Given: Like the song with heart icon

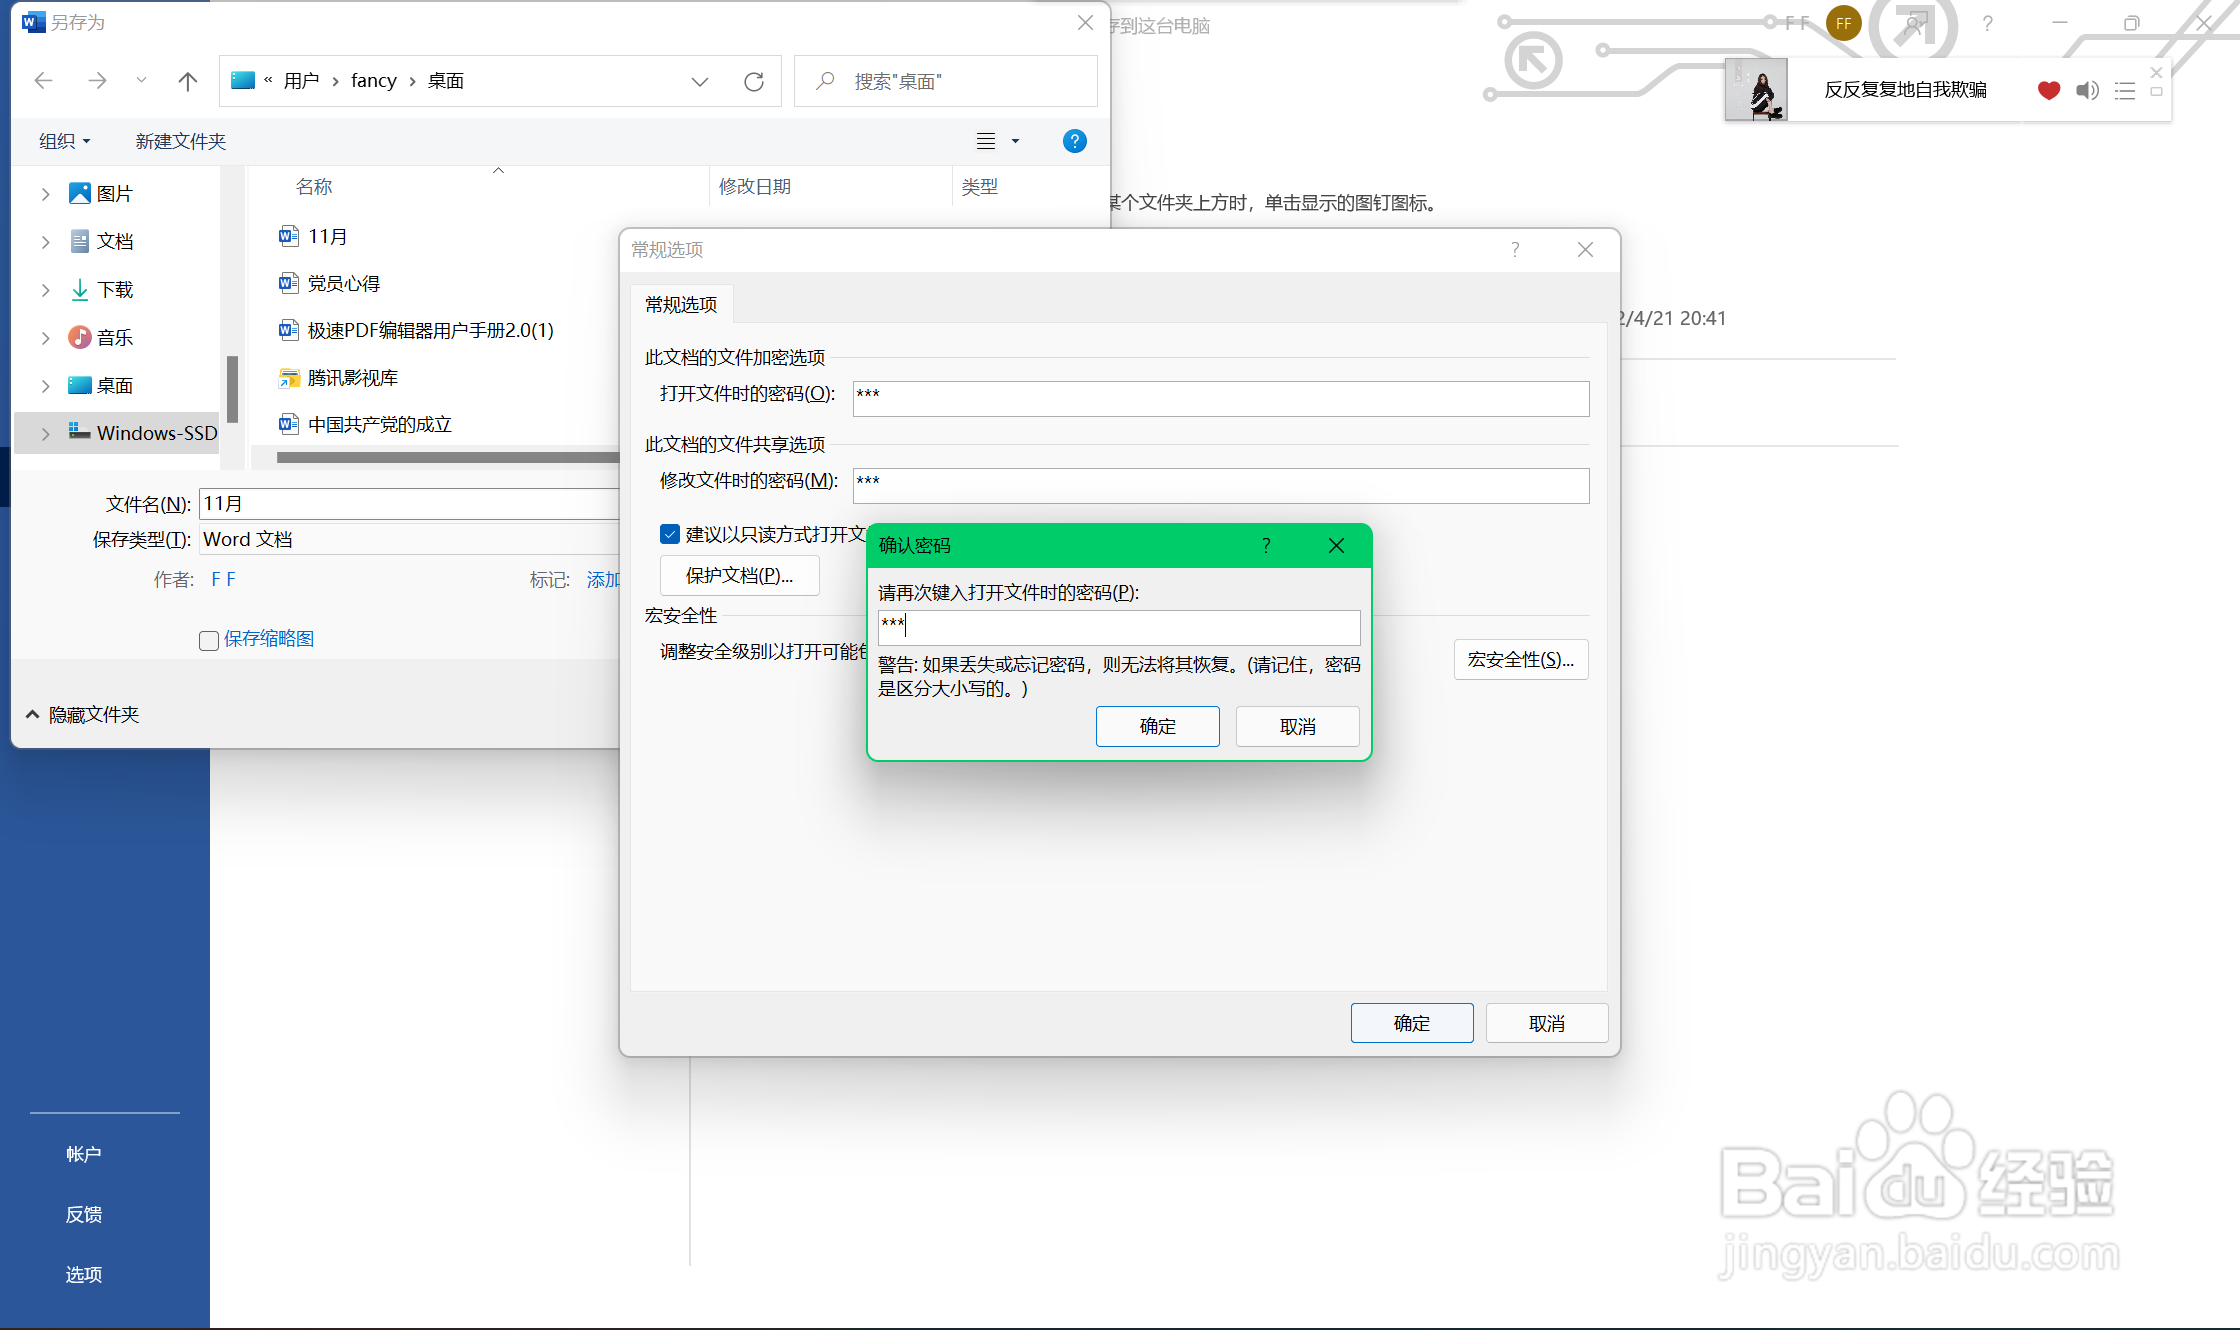Looking at the screenshot, I should point(2048,90).
